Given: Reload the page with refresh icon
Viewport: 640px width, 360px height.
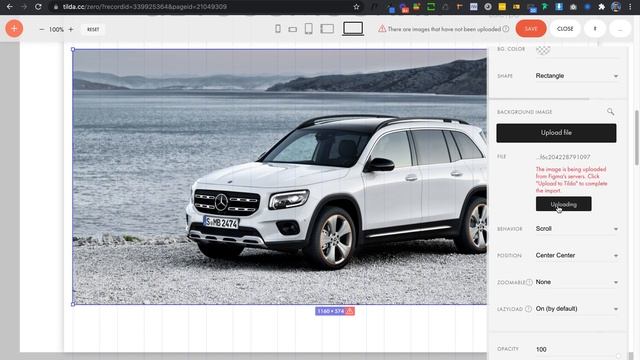Looking at the screenshot, I should (x=38, y=7).
